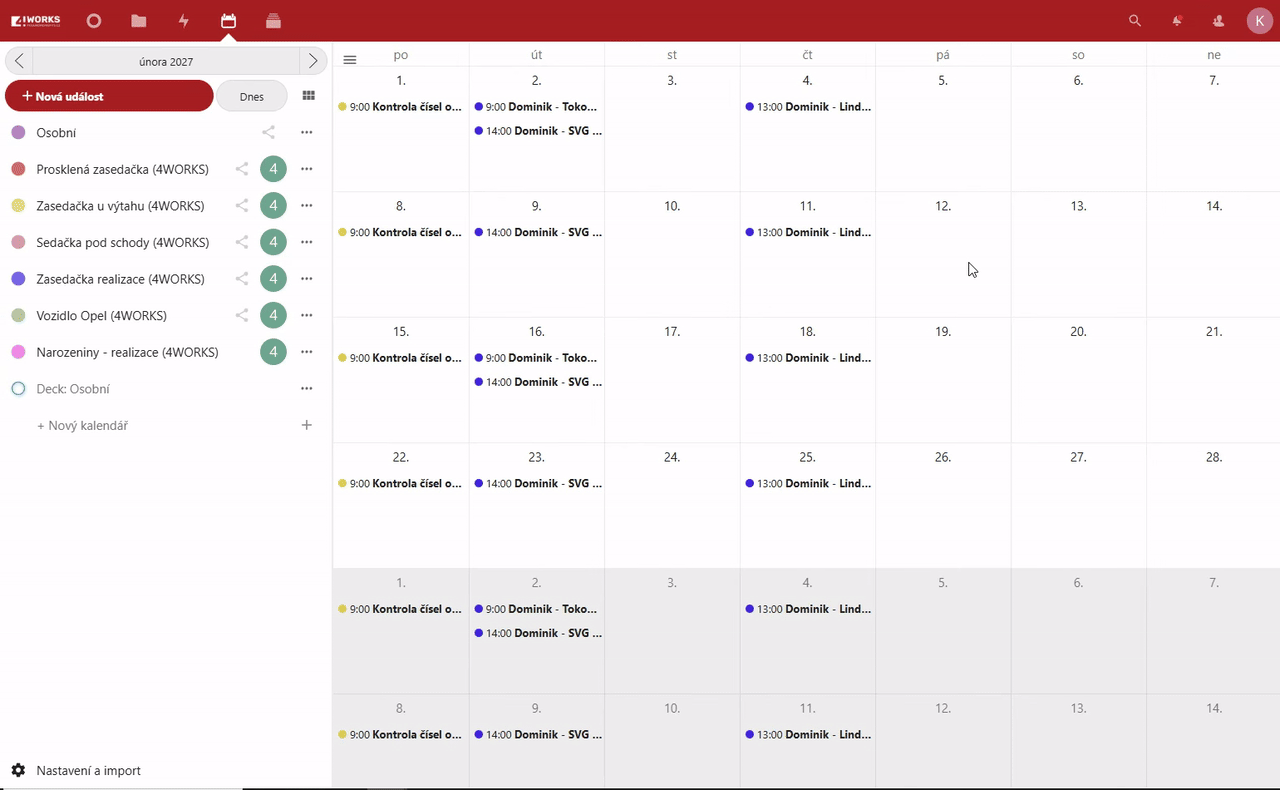Hide the 'Osobní' calendar

tap(17, 132)
